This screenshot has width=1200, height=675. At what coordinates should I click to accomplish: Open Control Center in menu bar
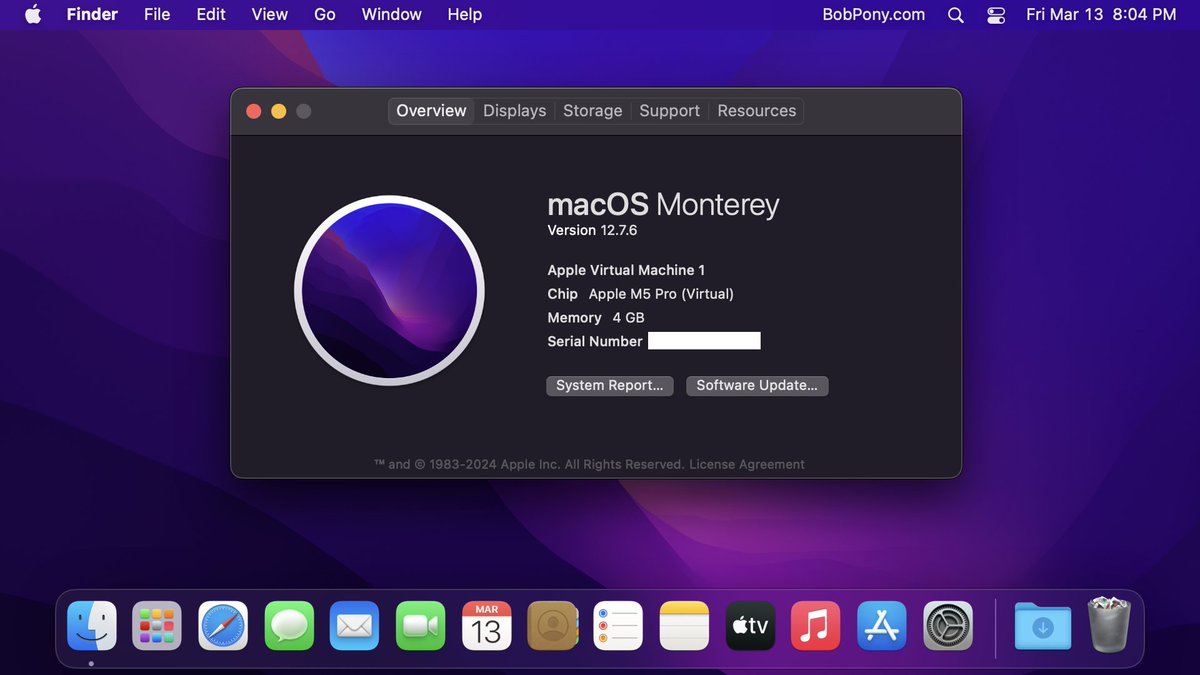click(996, 15)
